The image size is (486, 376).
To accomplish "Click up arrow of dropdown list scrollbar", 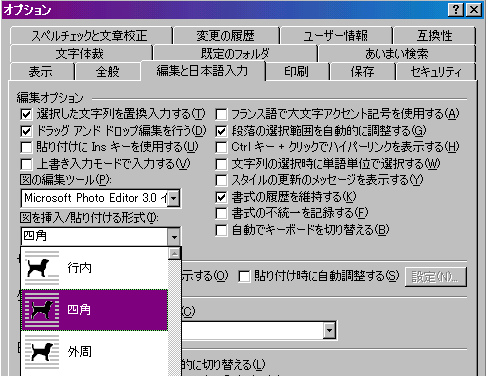I will click(174, 254).
